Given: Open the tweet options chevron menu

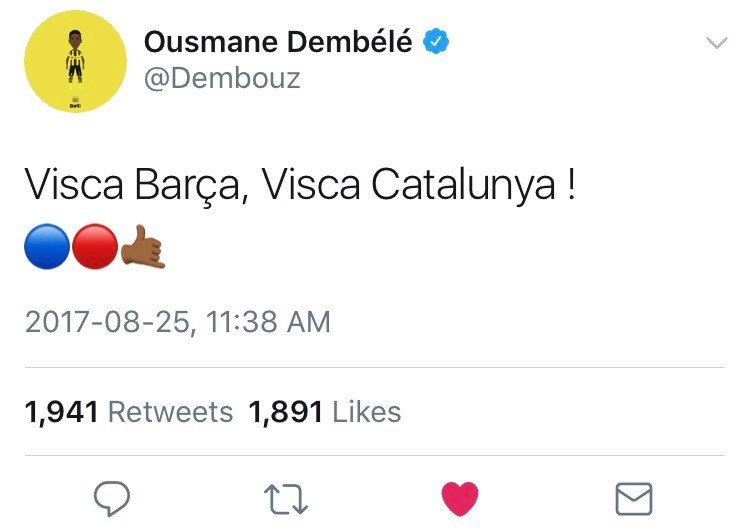Looking at the screenshot, I should pyautogui.click(x=717, y=43).
